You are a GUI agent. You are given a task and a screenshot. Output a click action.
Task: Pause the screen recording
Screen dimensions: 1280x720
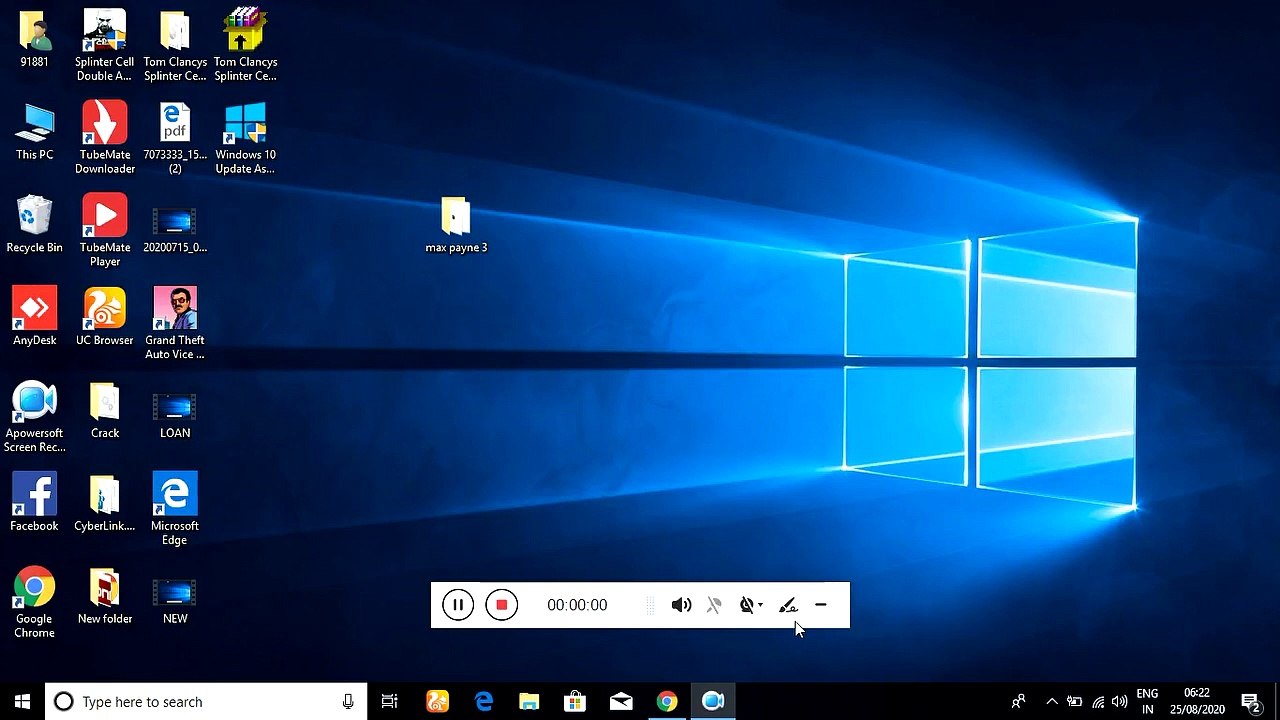(x=458, y=605)
